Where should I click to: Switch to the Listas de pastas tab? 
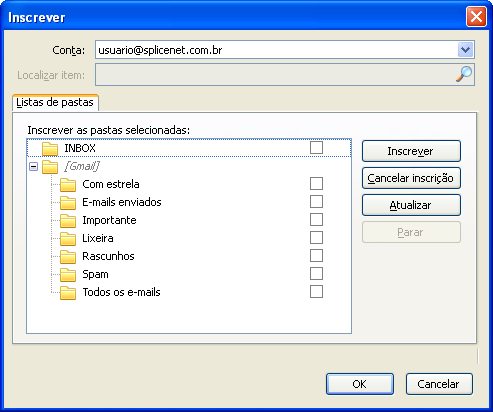(x=55, y=102)
